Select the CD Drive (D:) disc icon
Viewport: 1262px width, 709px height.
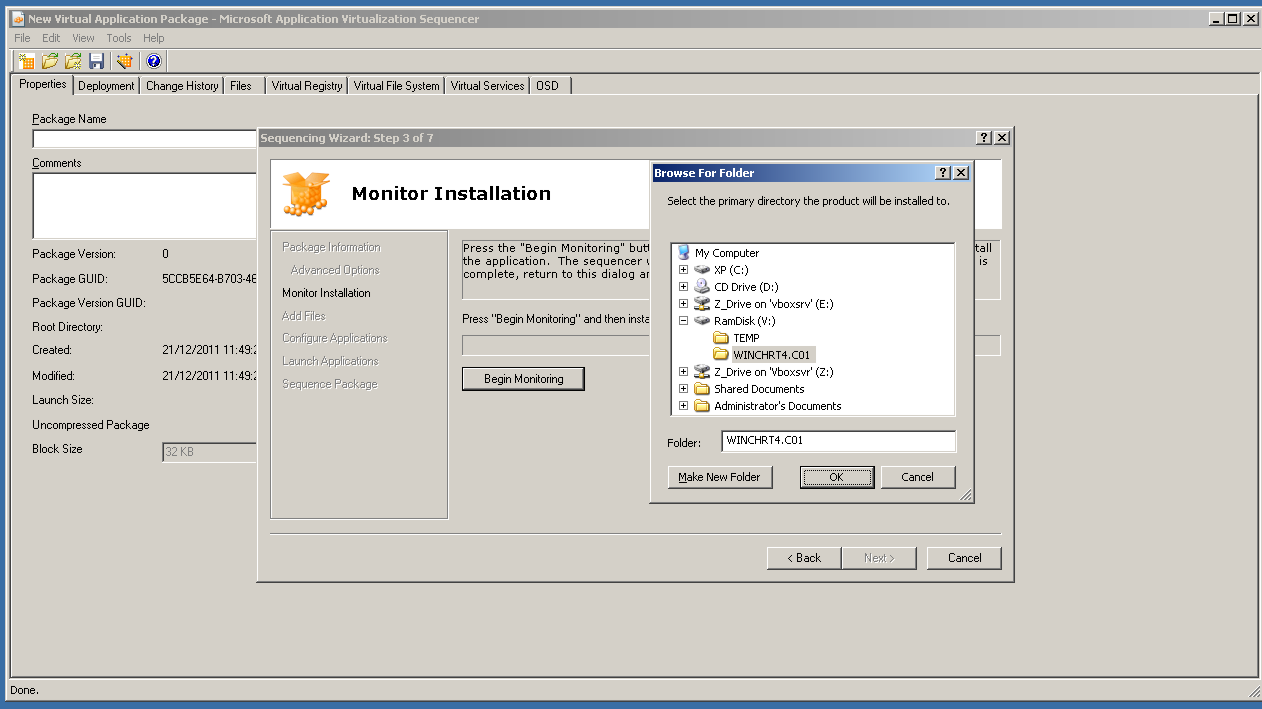click(702, 287)
